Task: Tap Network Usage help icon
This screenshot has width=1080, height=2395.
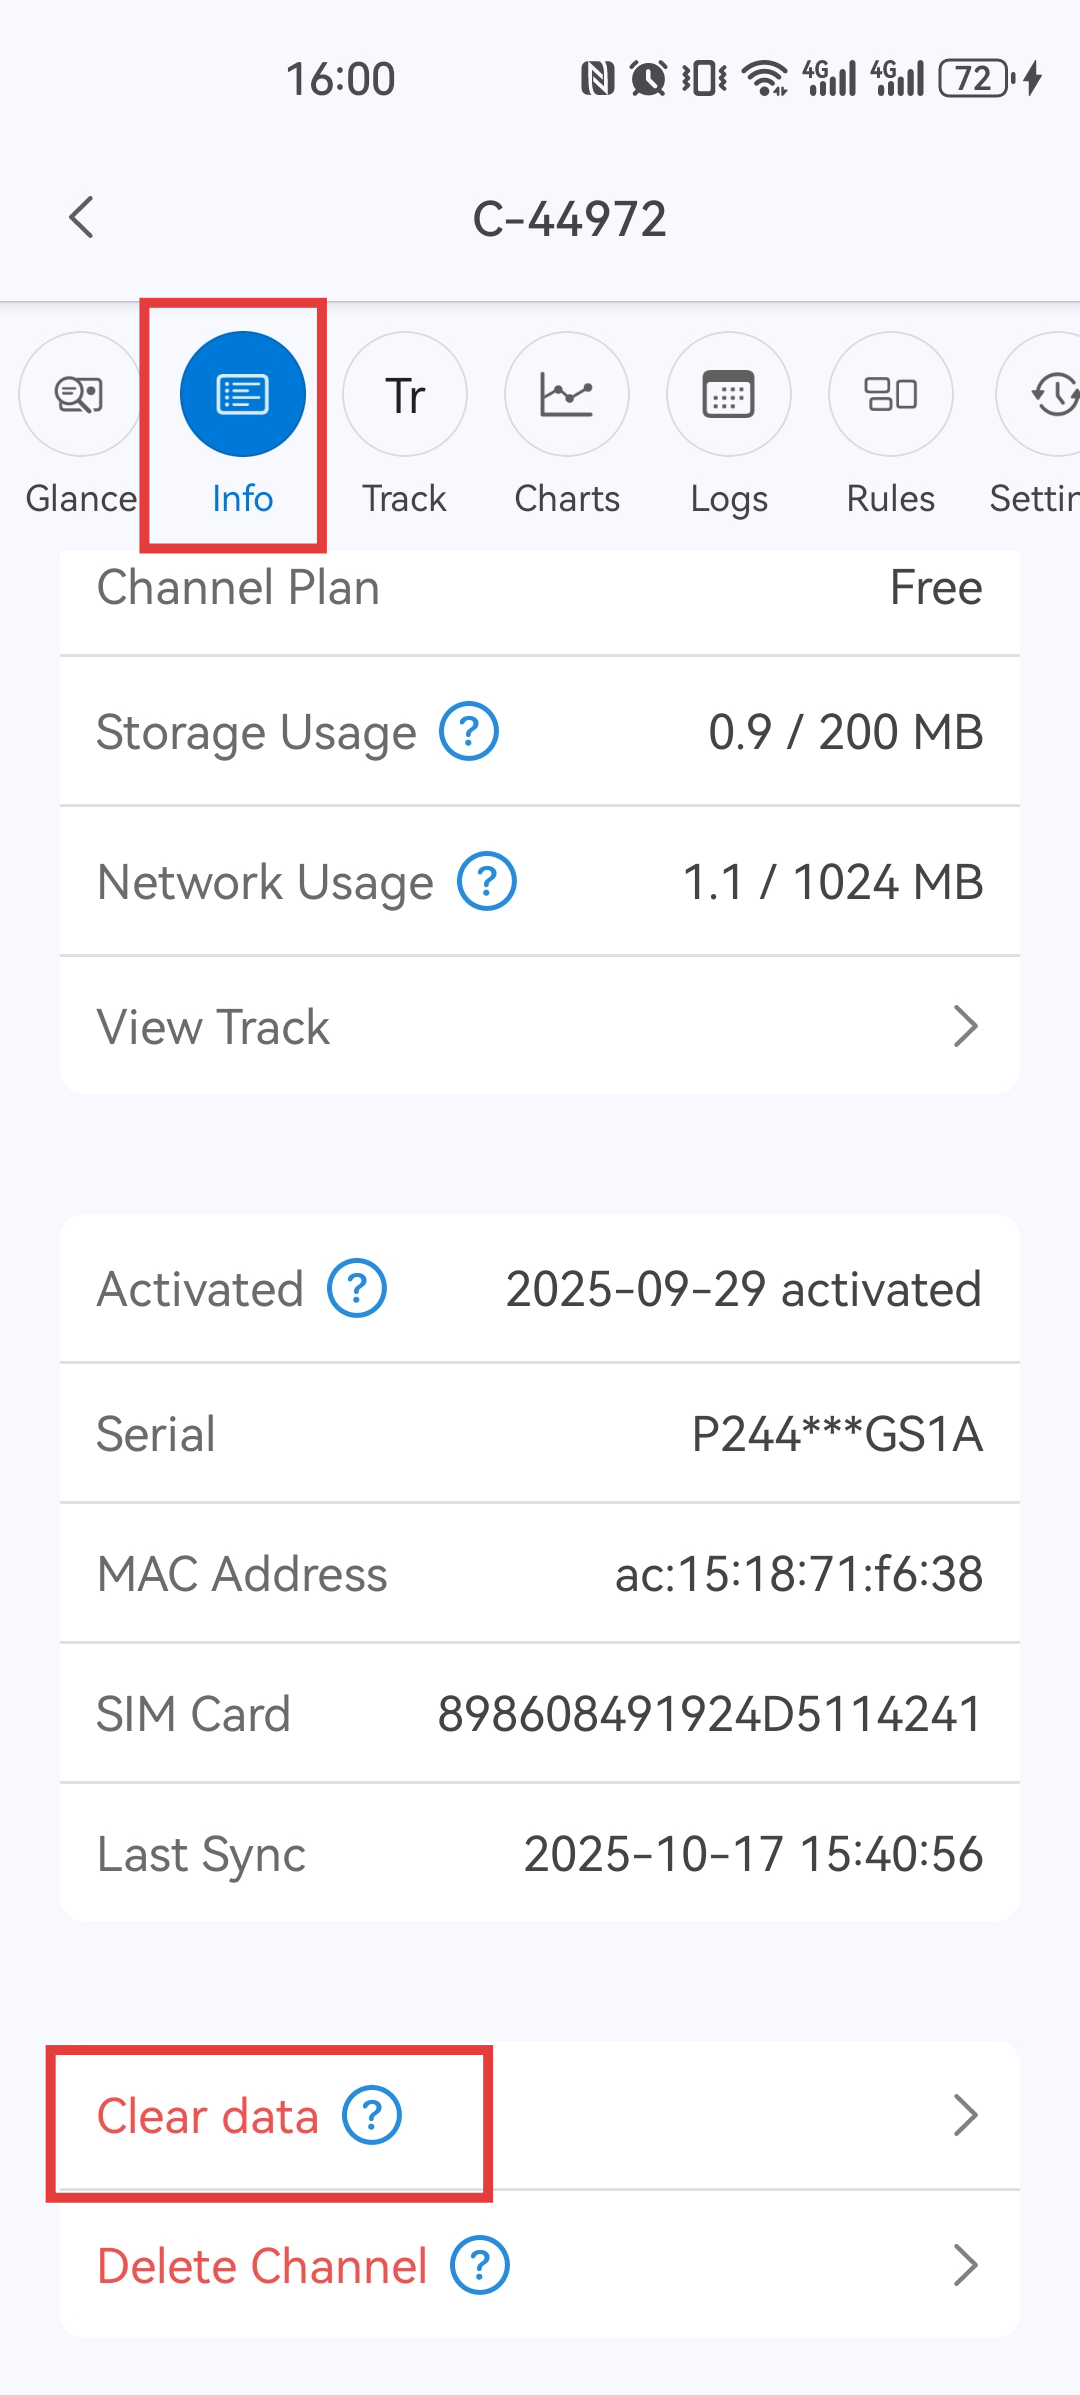Action: coord(487,882)
